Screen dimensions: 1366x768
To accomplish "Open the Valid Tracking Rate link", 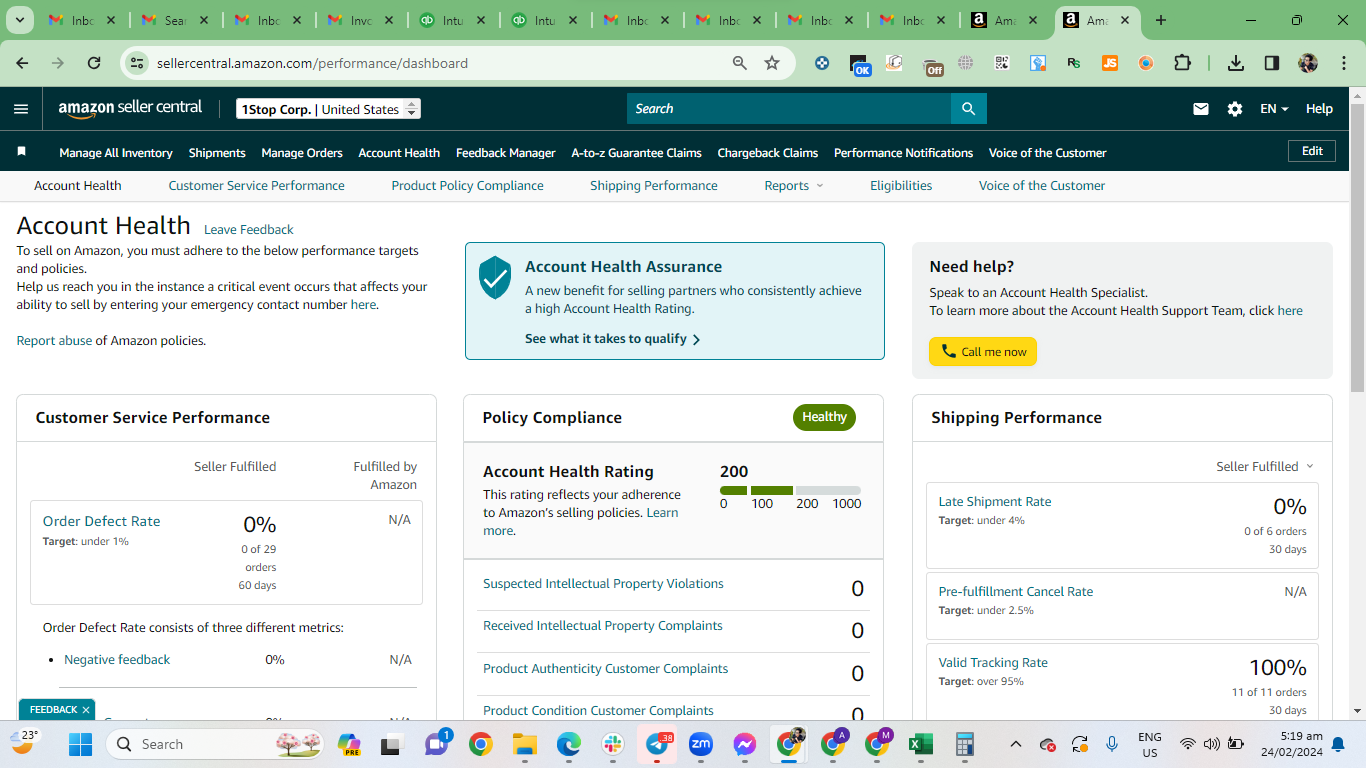I will click(x=993, y=663).
